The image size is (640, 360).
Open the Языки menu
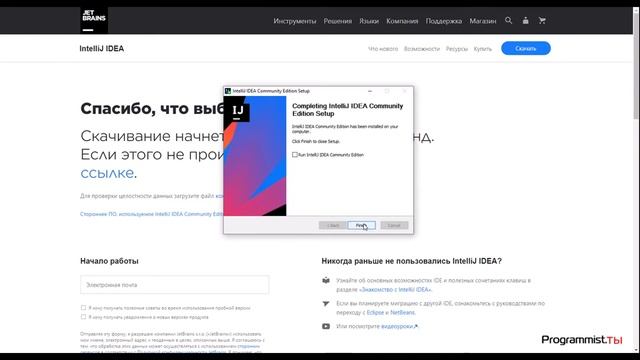pyautogui.click(x=369, y=21)
